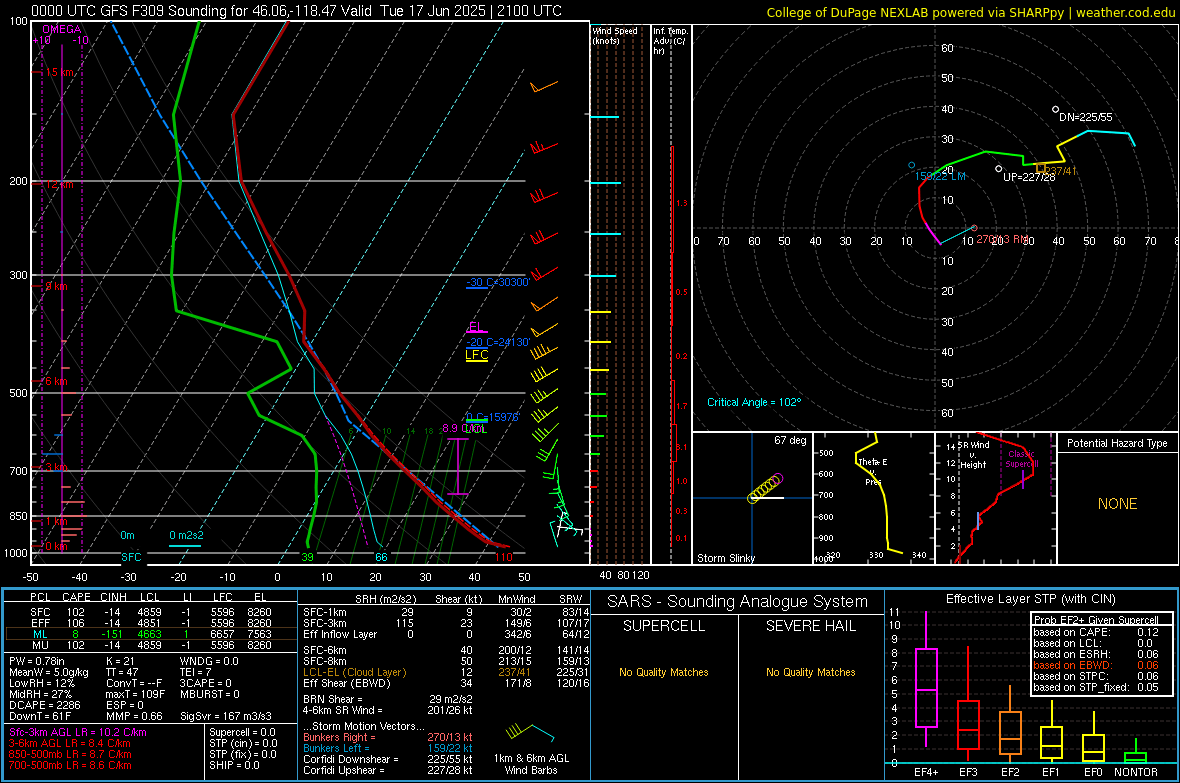Image resolution: width=1180 pixels, height=783 pixels.
Task: Select the 9 km height marker
Action: click(56, 286)
